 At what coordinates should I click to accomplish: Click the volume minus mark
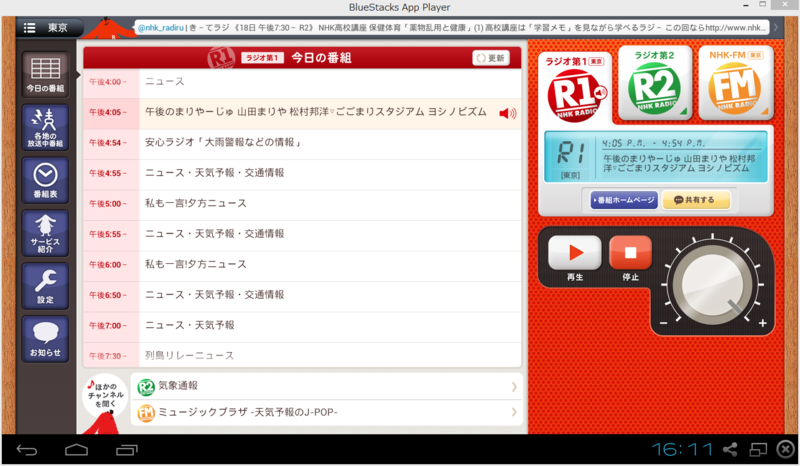[x=663, y=323]
